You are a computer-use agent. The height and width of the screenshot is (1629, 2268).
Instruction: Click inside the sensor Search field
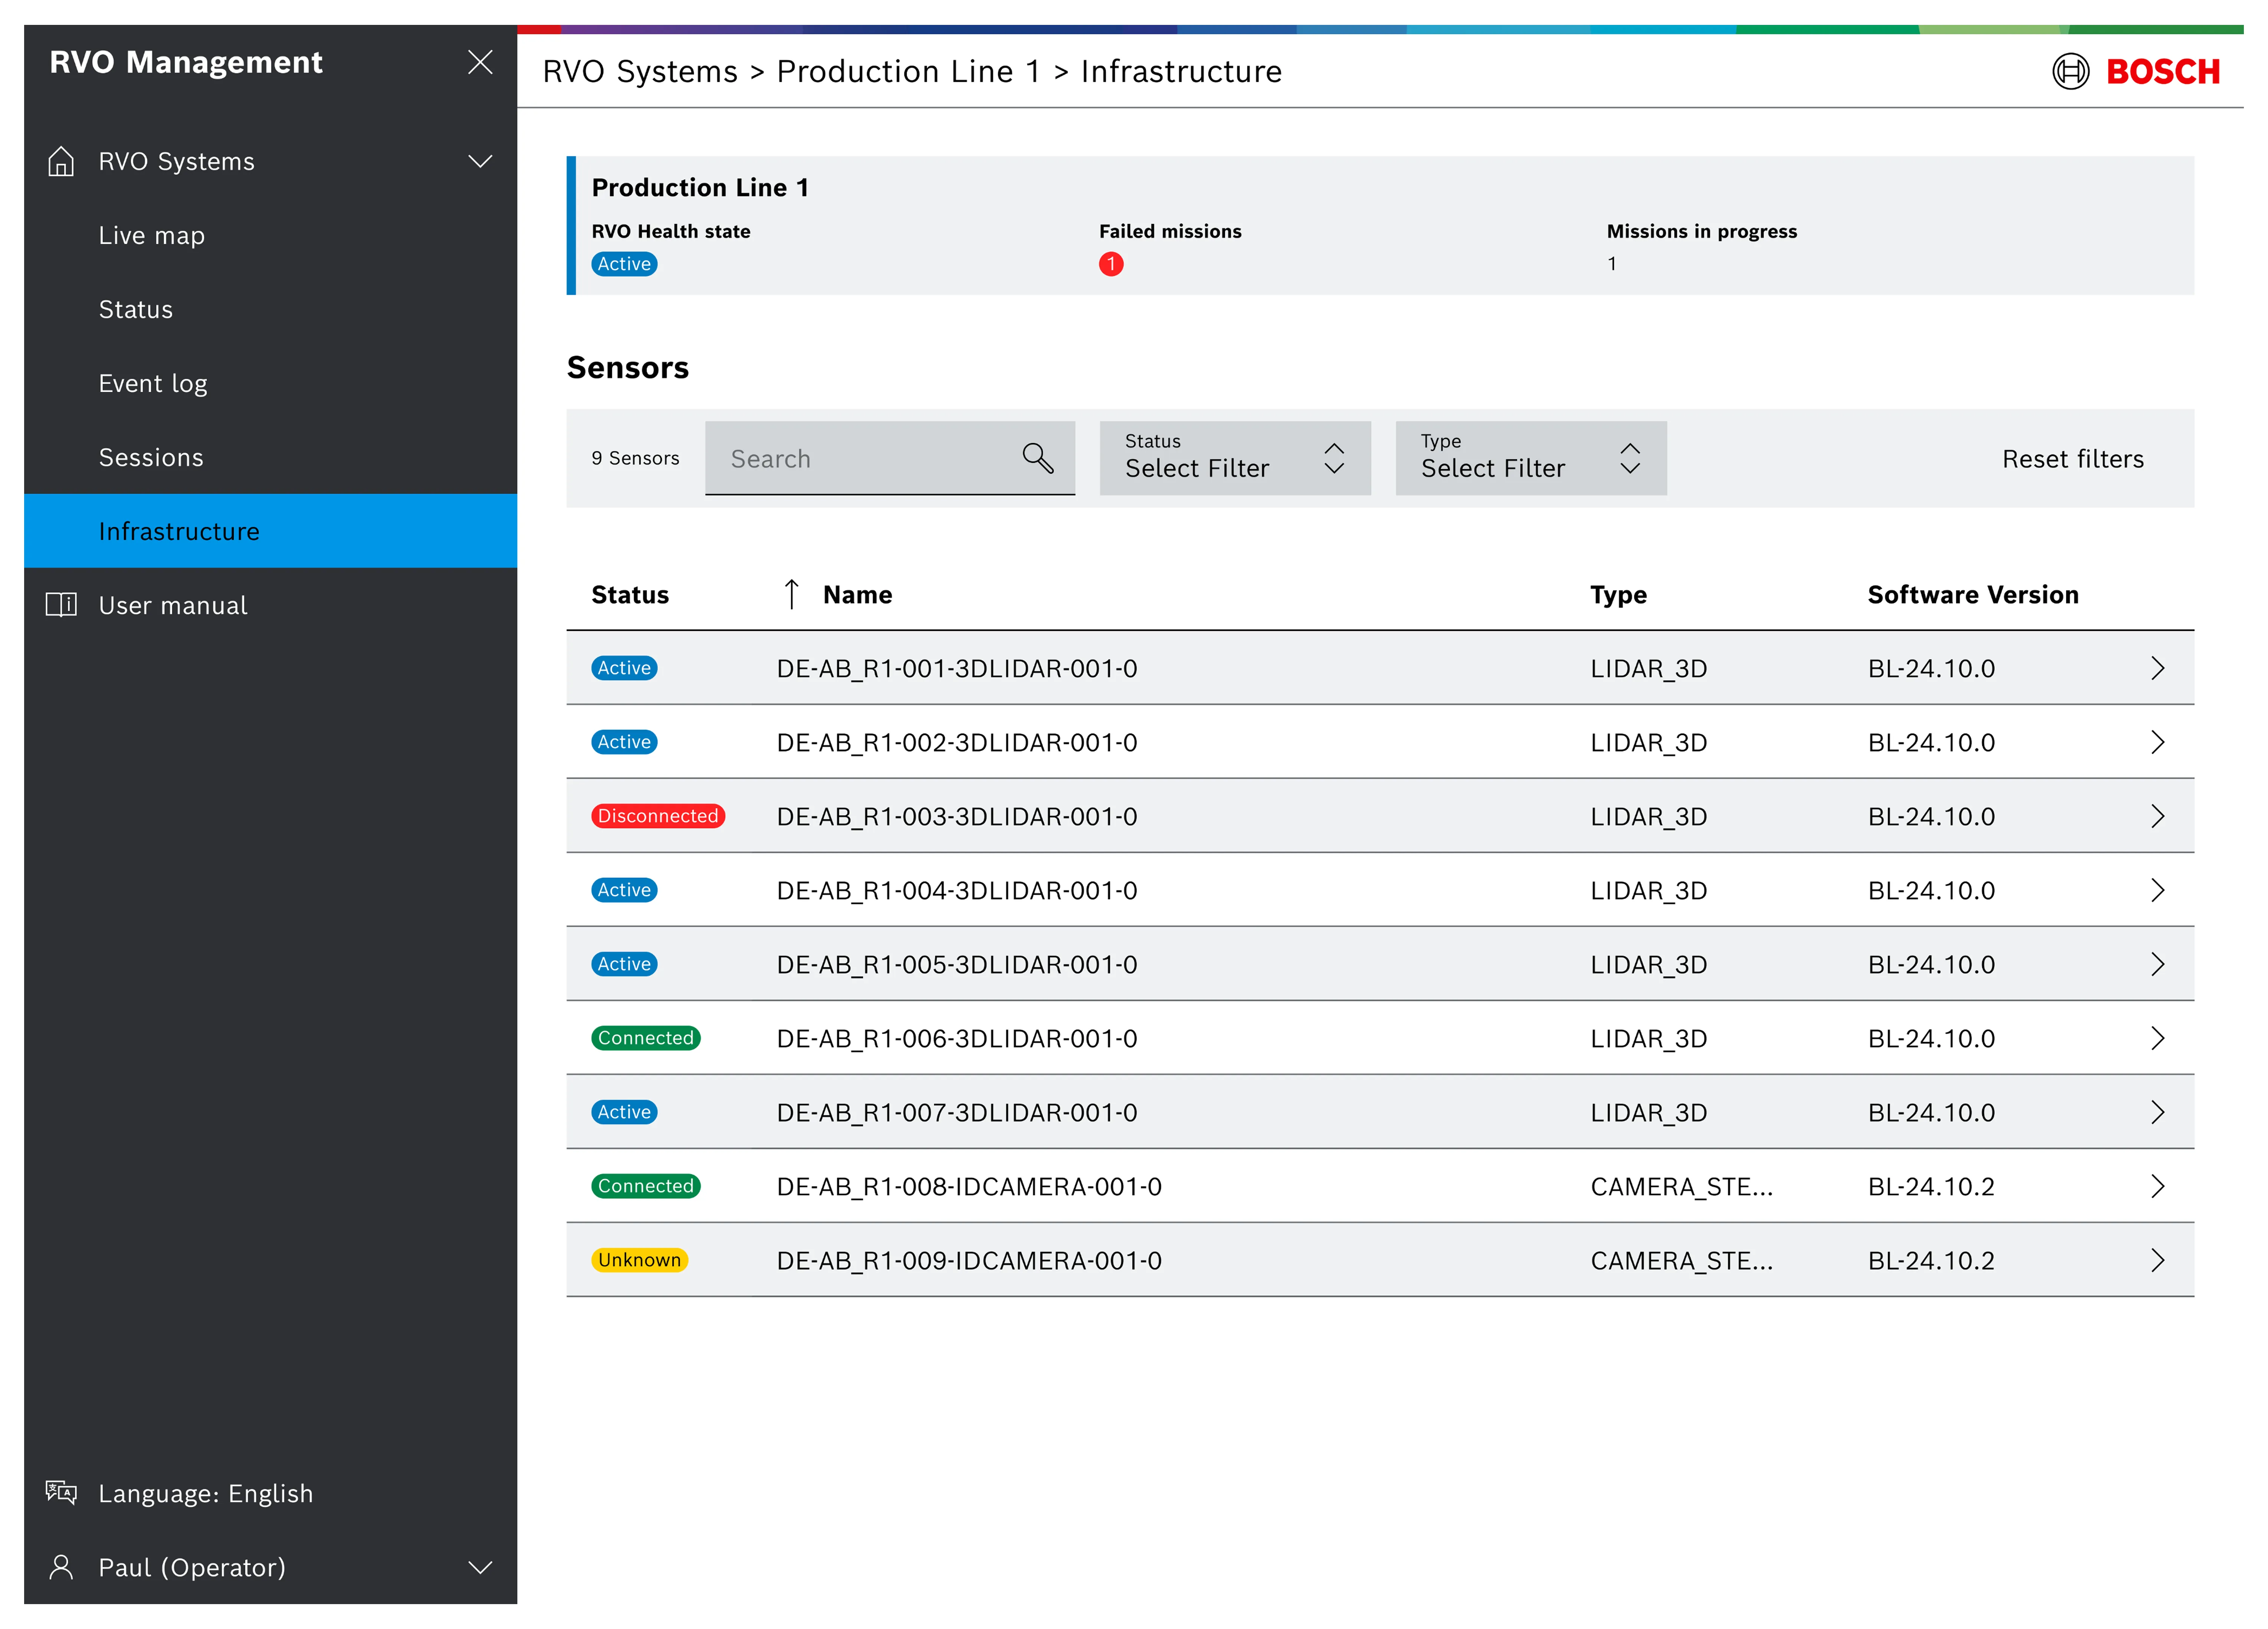[x=860, y=458]
